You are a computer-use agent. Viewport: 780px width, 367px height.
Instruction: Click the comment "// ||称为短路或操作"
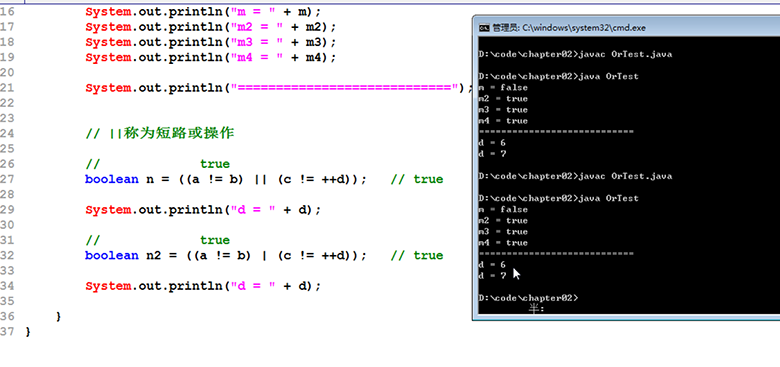(160, 133)
